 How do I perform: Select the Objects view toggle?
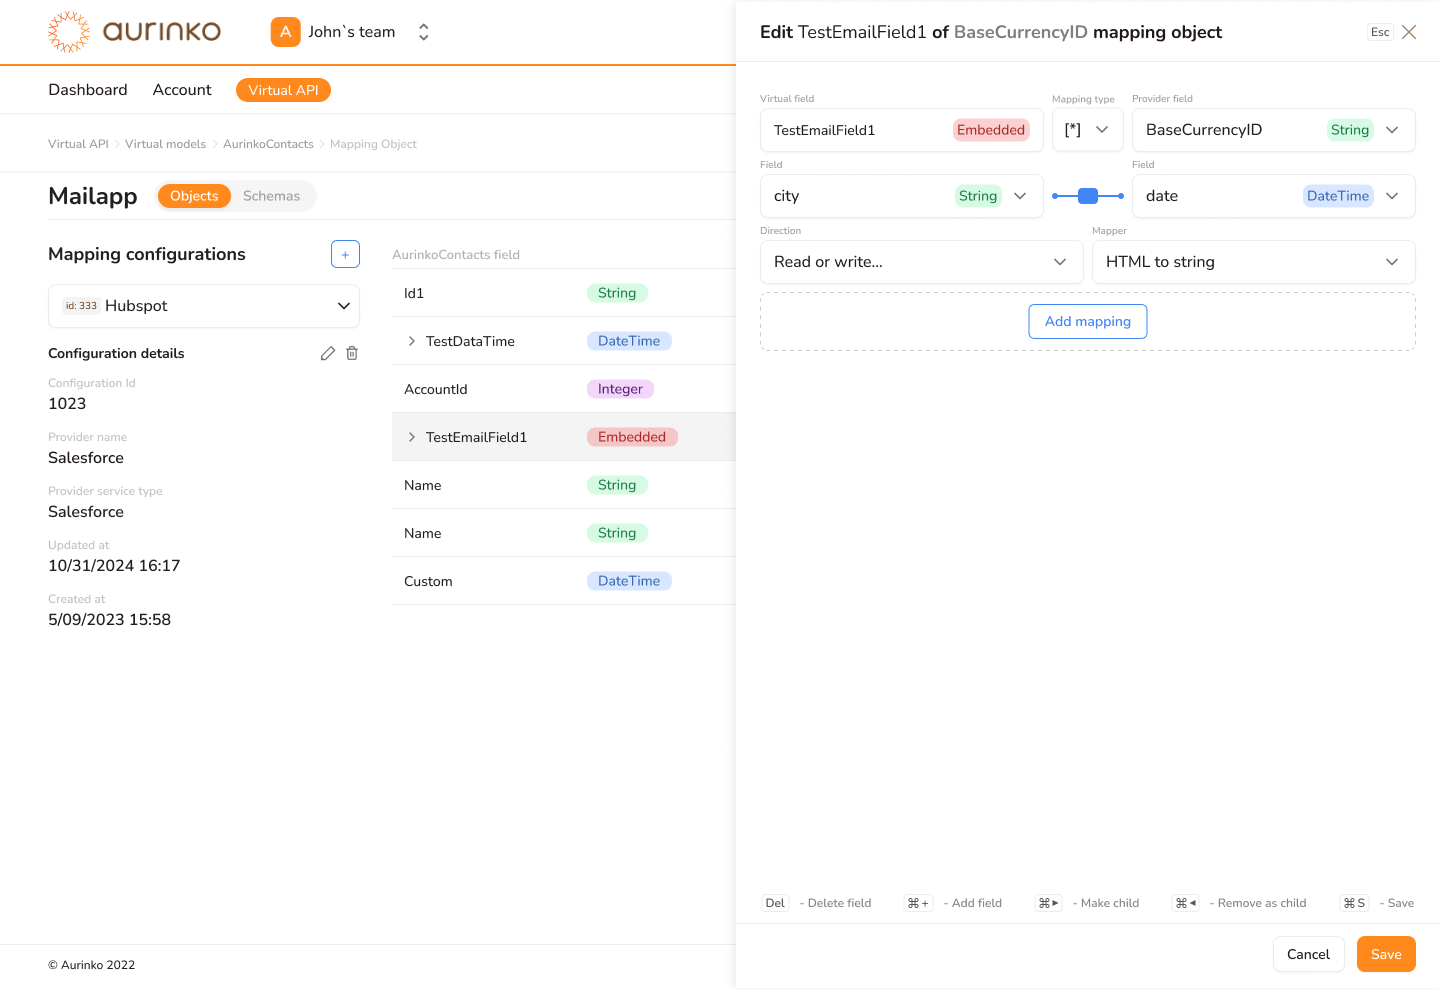tap(194, 196)
